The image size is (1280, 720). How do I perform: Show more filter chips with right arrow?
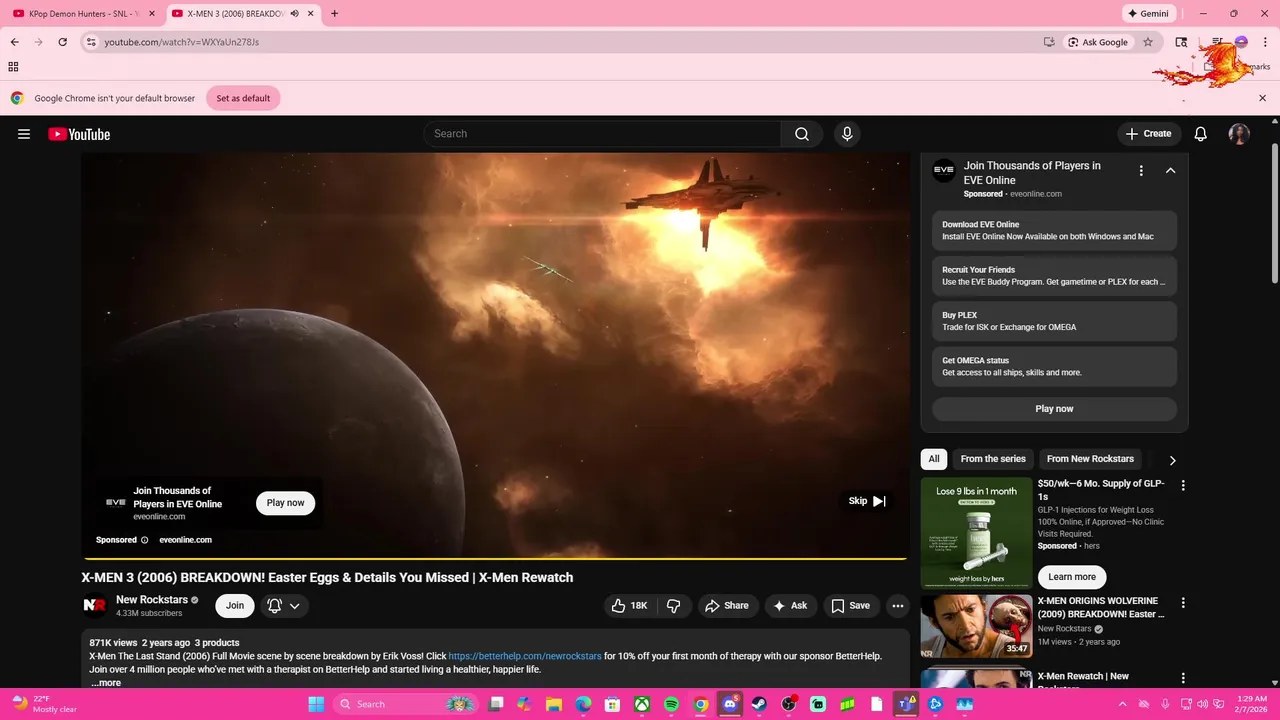pyautogui.click(x=1173, y=460)
